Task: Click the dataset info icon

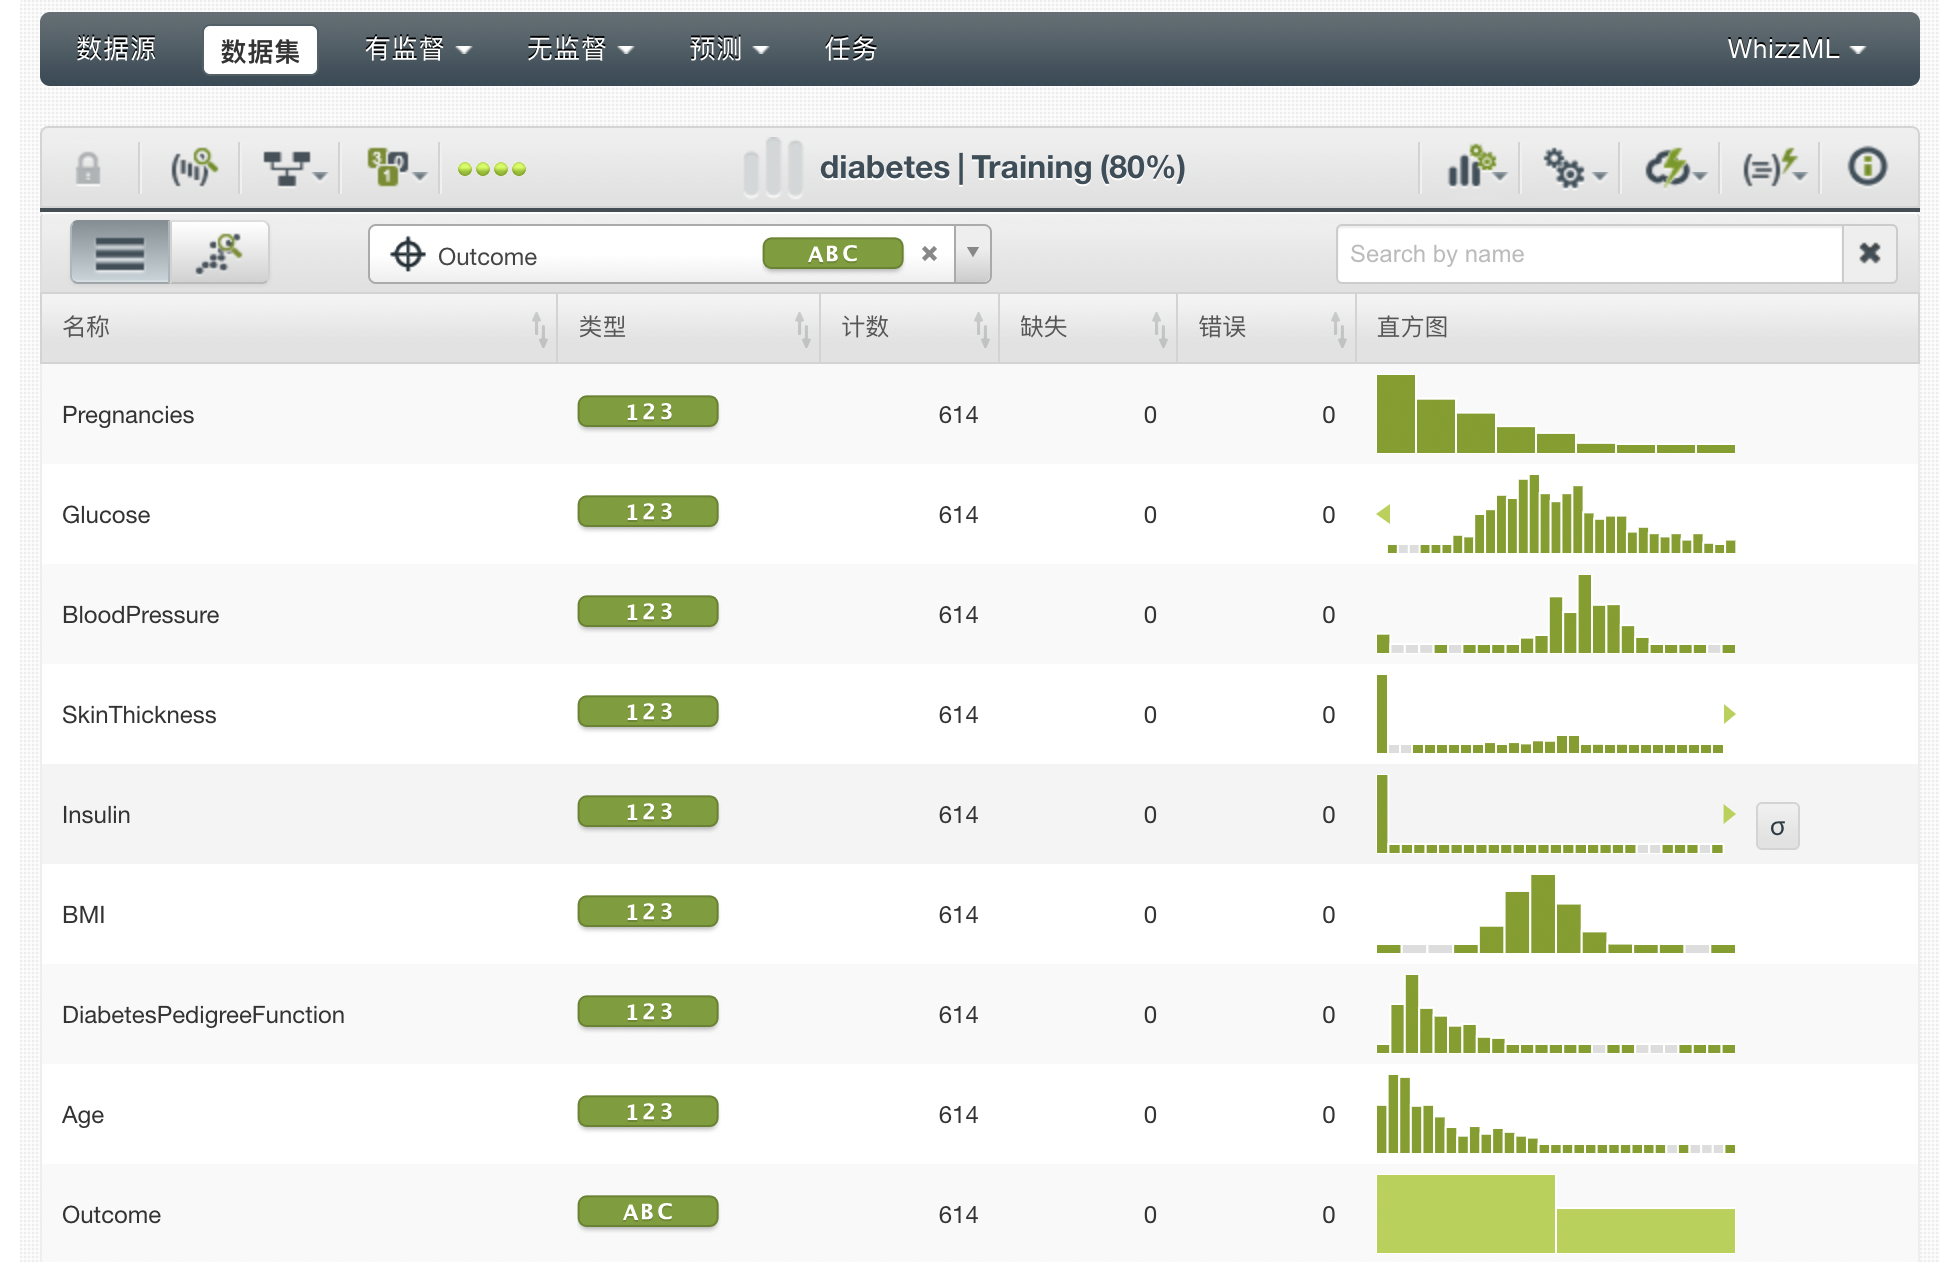Action: (1866, 167)
